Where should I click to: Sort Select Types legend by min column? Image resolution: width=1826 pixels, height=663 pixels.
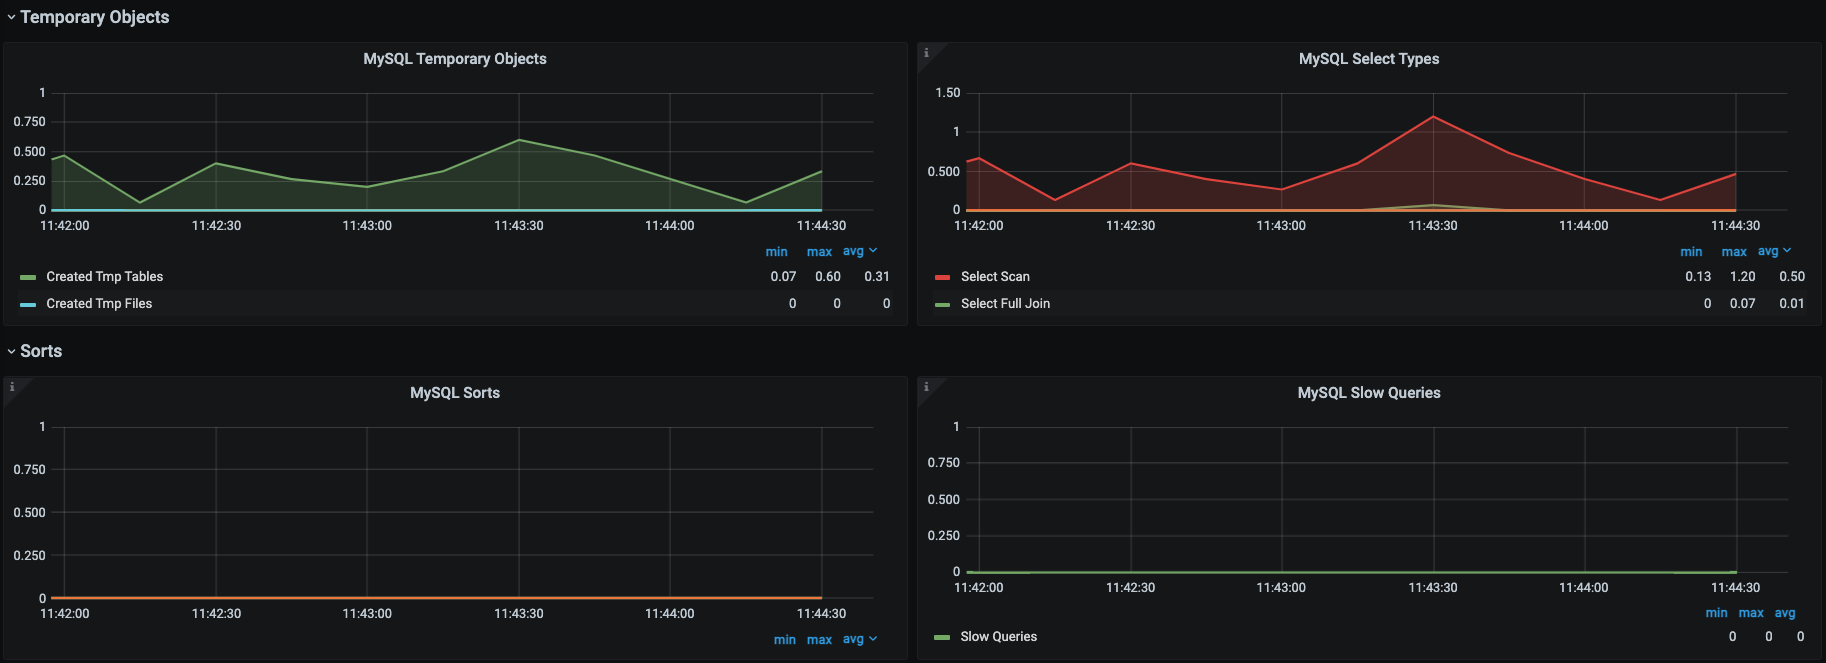click(1691, 252)
